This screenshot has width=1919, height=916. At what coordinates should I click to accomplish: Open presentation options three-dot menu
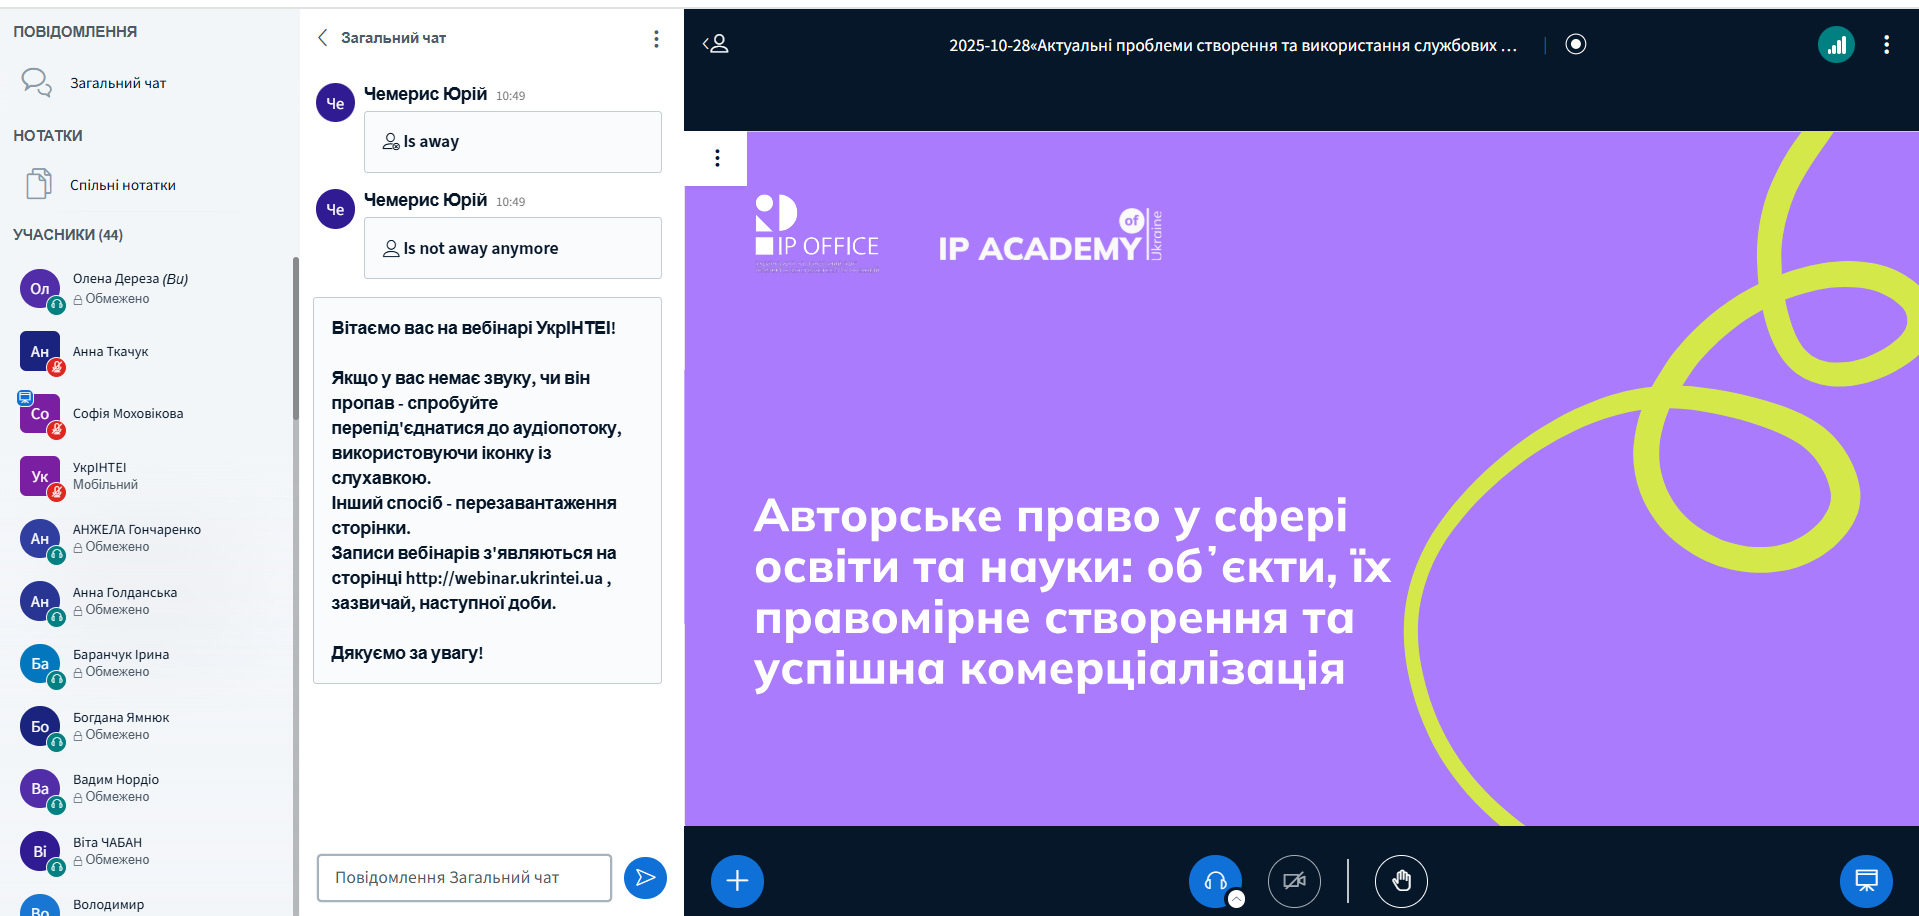(717, 158)
